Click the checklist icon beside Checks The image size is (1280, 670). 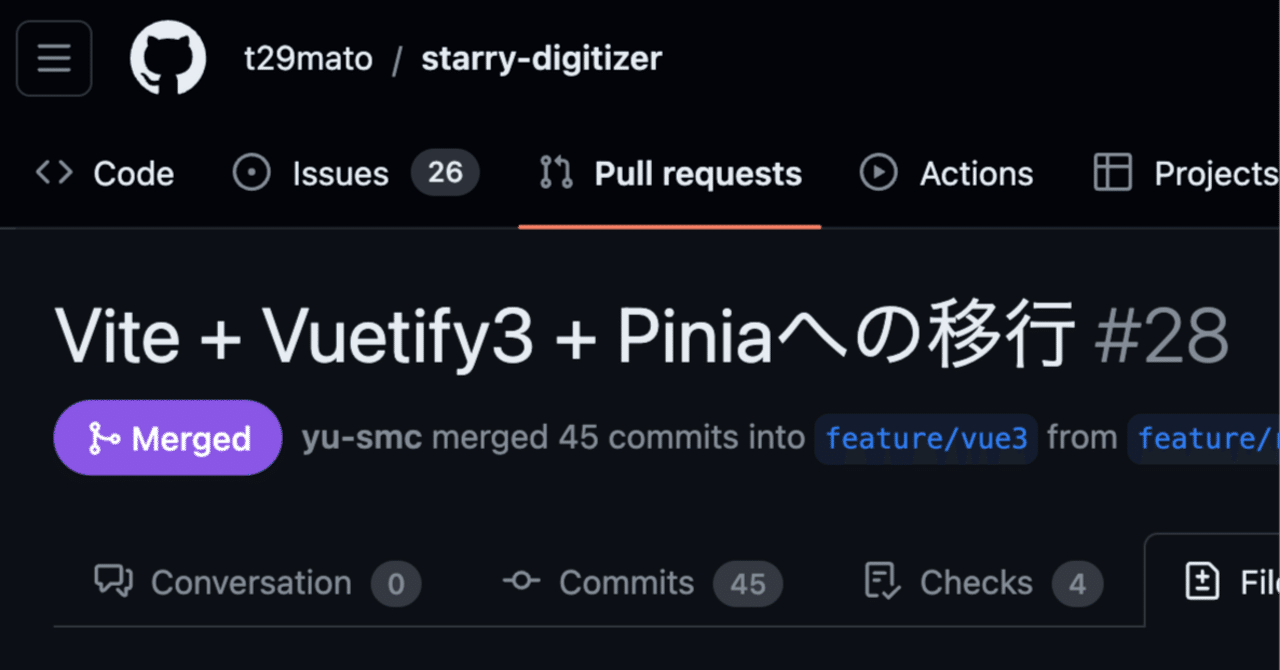(881, 581)
